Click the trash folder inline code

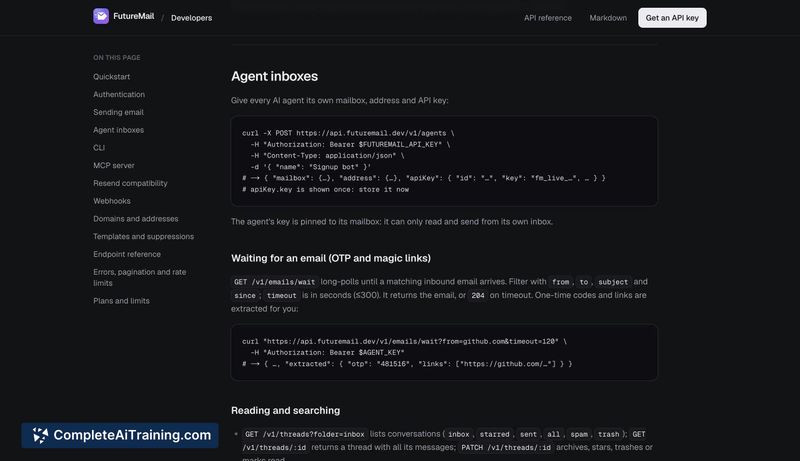(608, 434)
